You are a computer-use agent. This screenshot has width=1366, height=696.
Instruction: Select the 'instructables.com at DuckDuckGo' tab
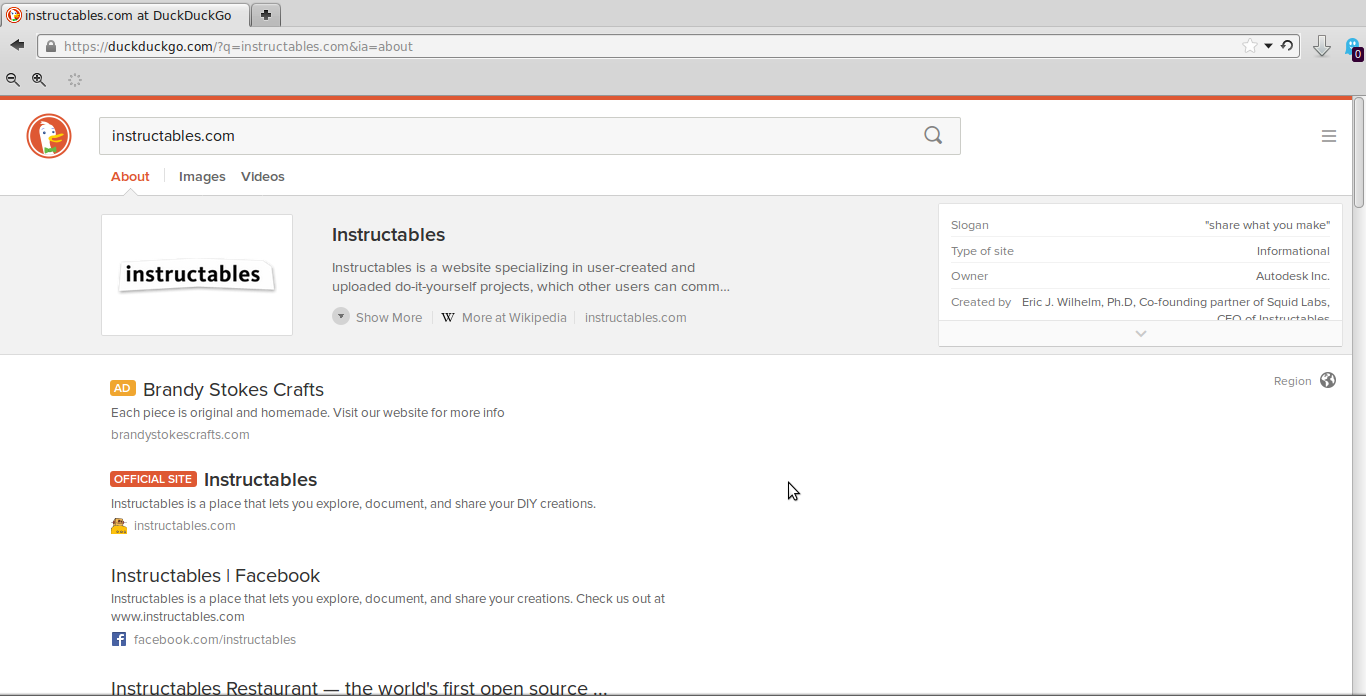click(124, 15)
